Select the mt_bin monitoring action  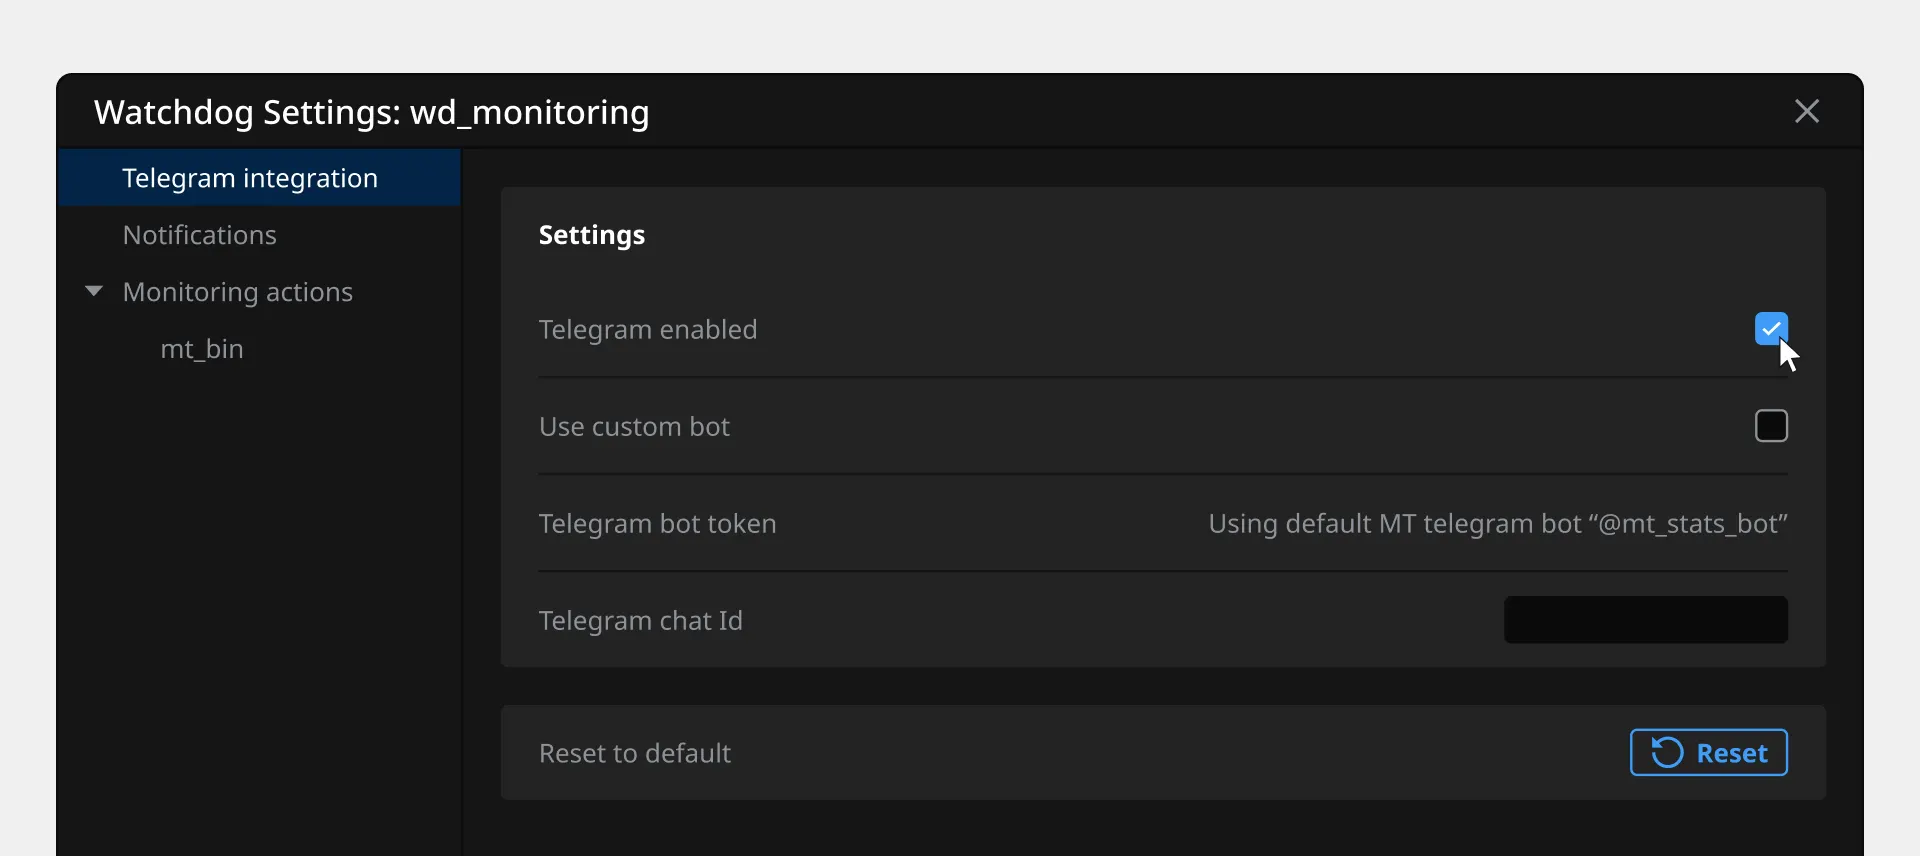pos(202,349)
